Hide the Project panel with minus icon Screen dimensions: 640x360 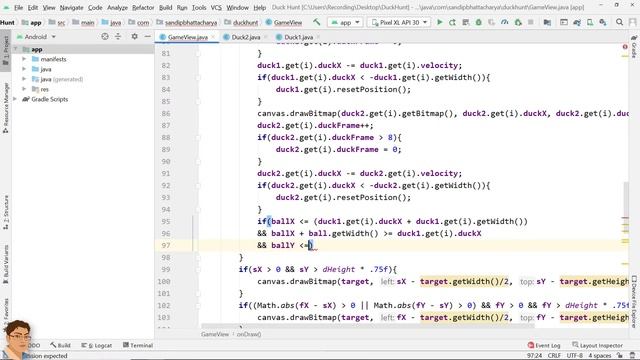coord(147,37)
